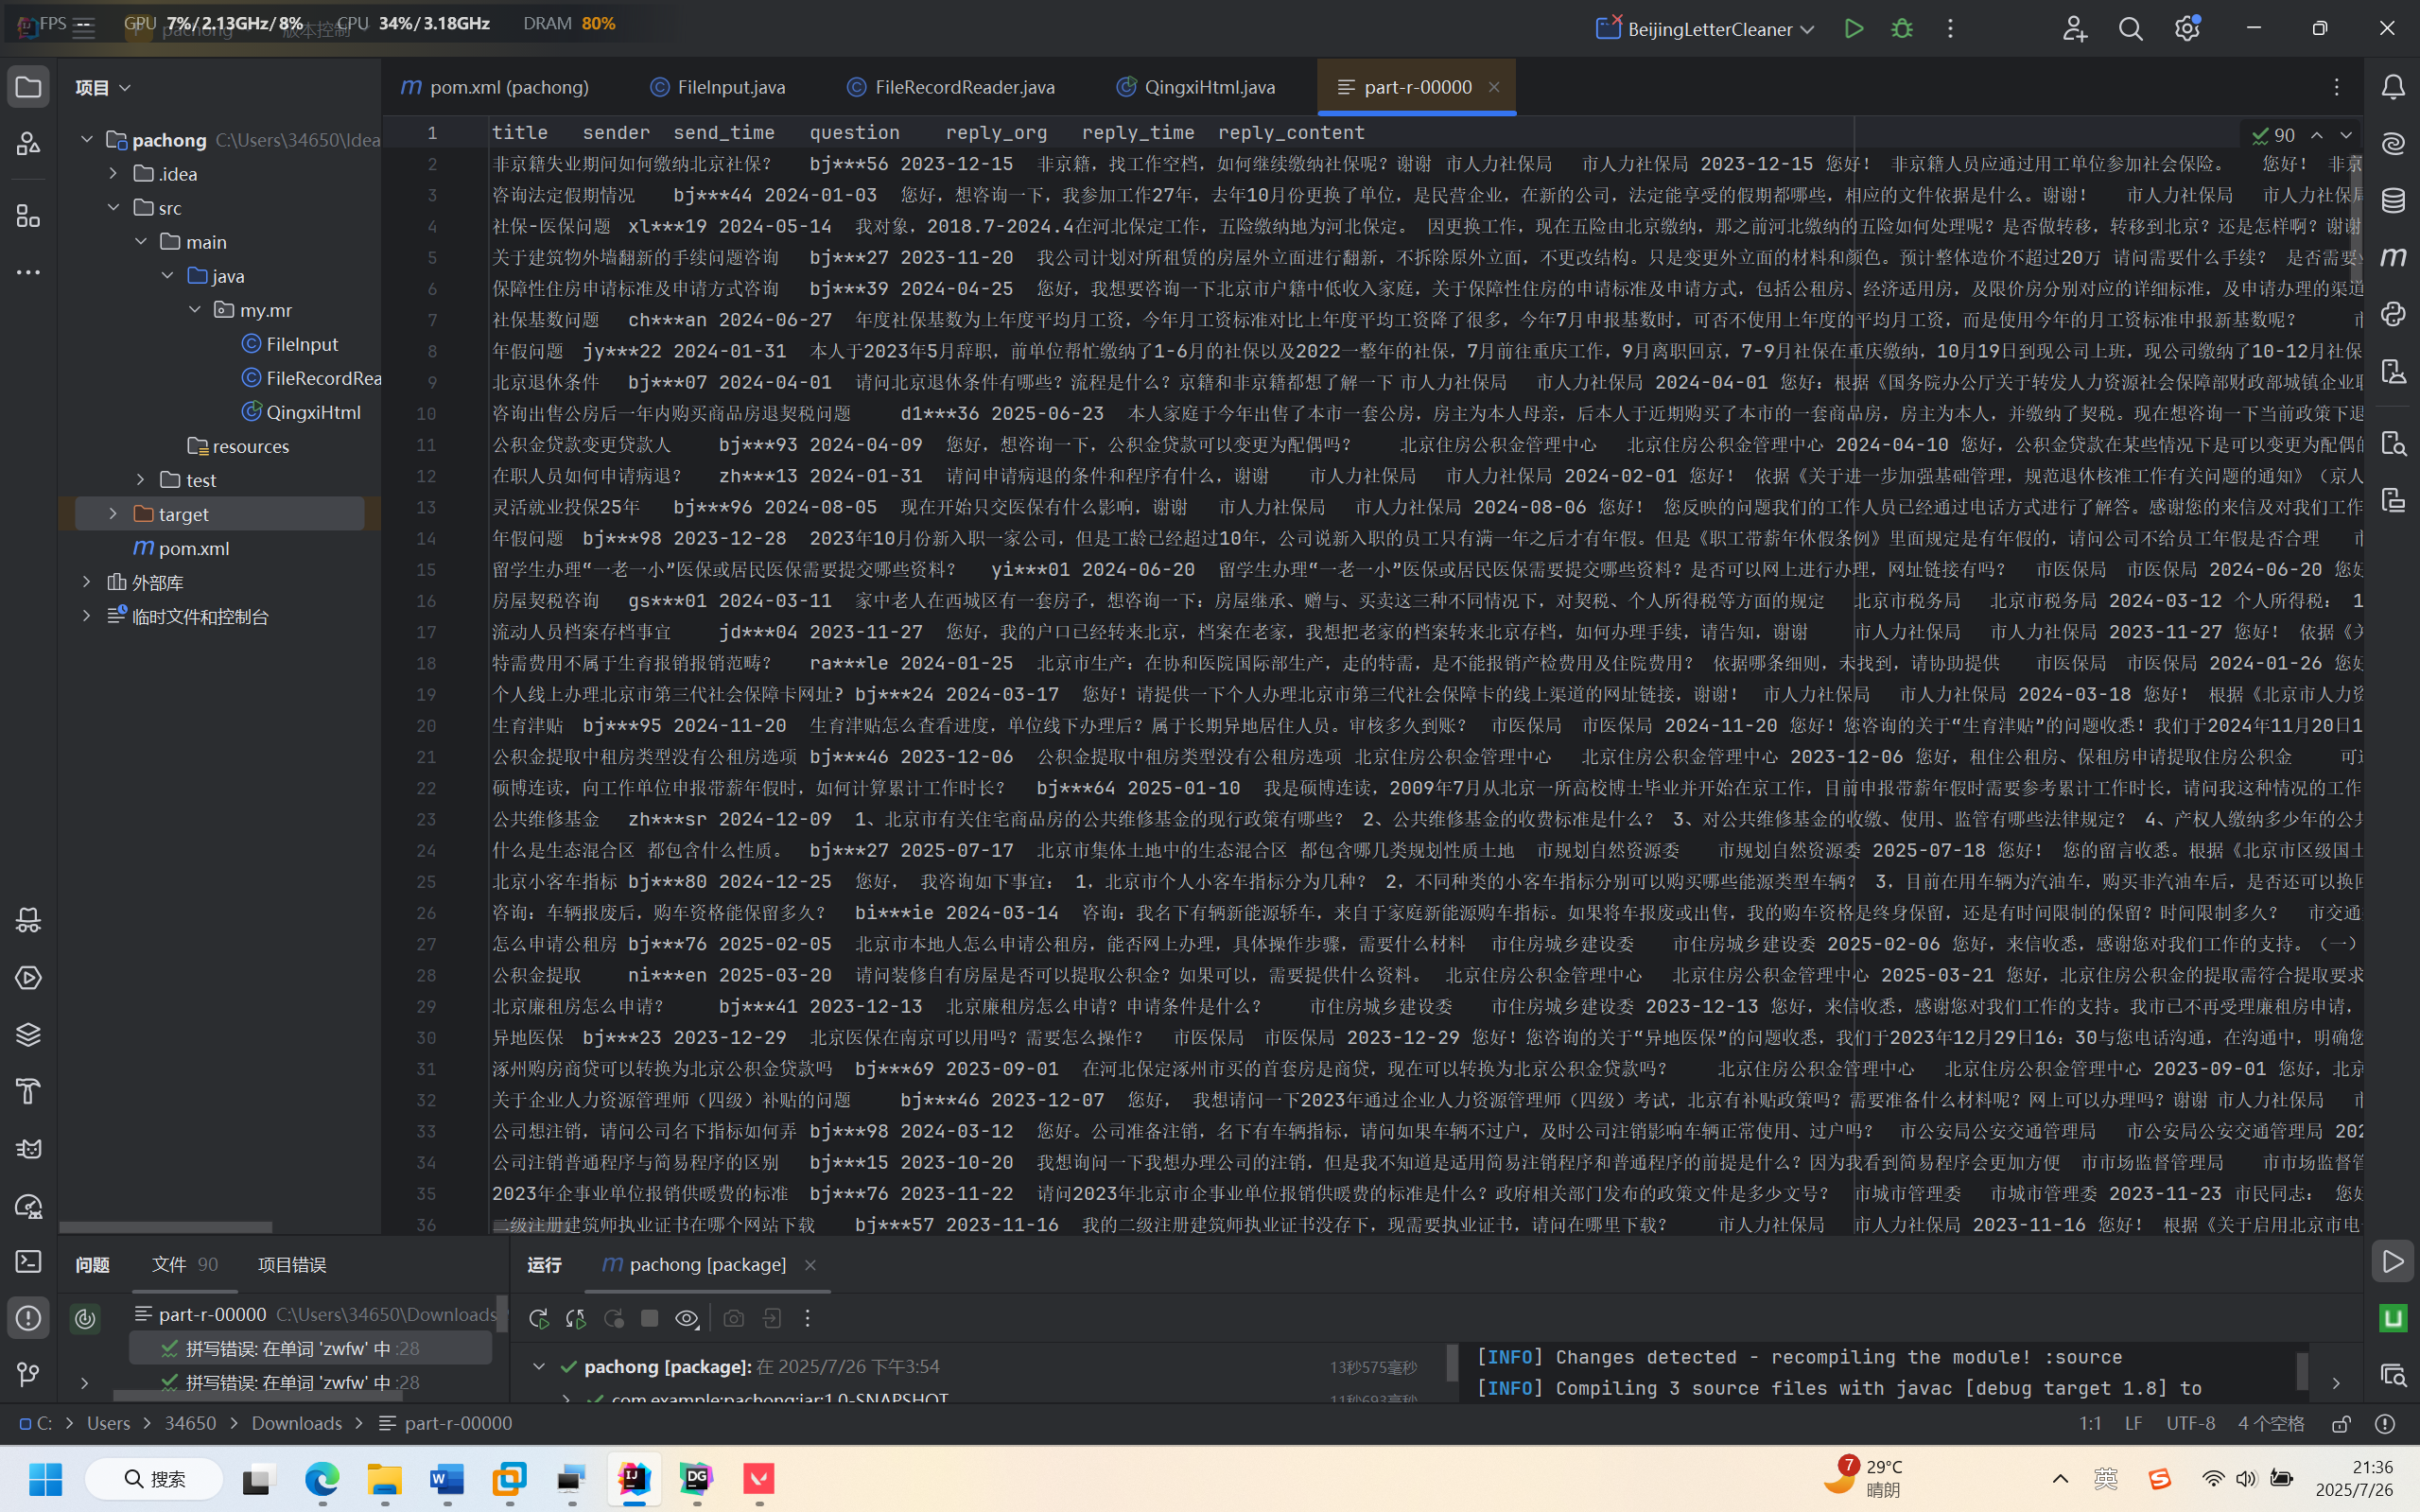Screen dimensions: 2420x1512
Task: Click the Rerun icon in Run toolbar
Action: tap(538, 1318)
